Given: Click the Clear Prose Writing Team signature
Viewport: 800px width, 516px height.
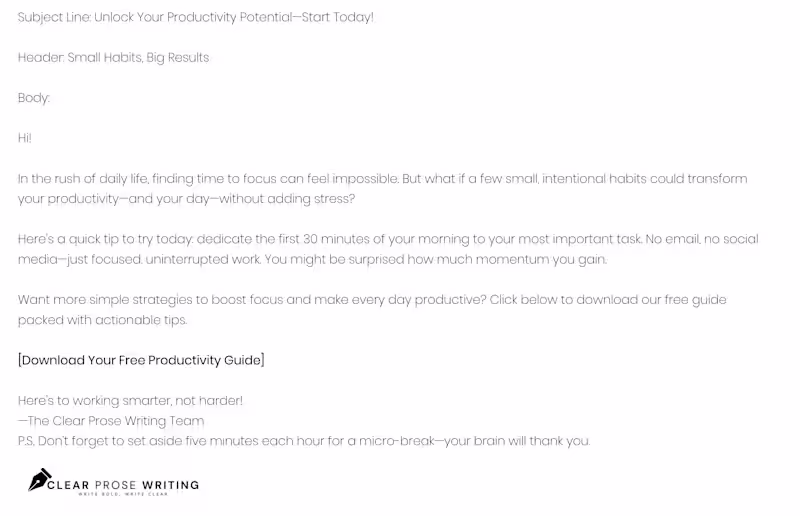Looking at the screenshot, I should [111, 421].
